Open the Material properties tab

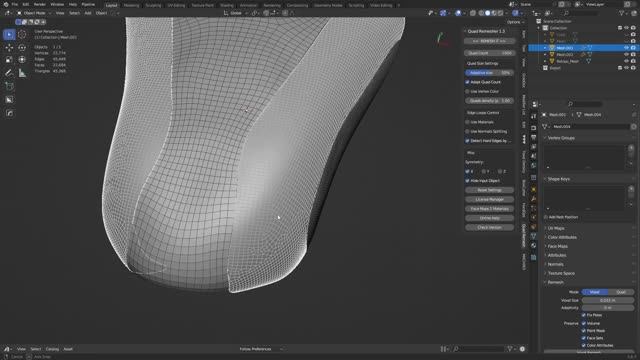tap(533, 246)
